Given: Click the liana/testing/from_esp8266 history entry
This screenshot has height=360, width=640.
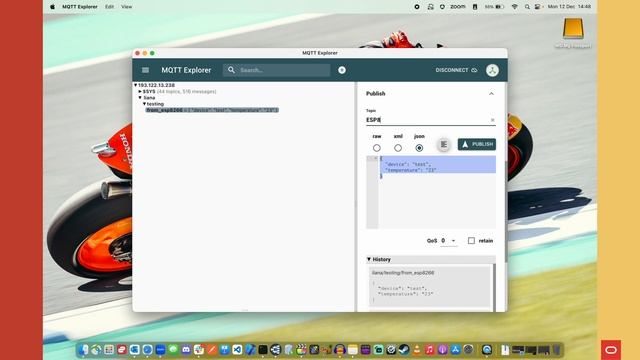Looking at the screenshot, I should click(429, 287).
